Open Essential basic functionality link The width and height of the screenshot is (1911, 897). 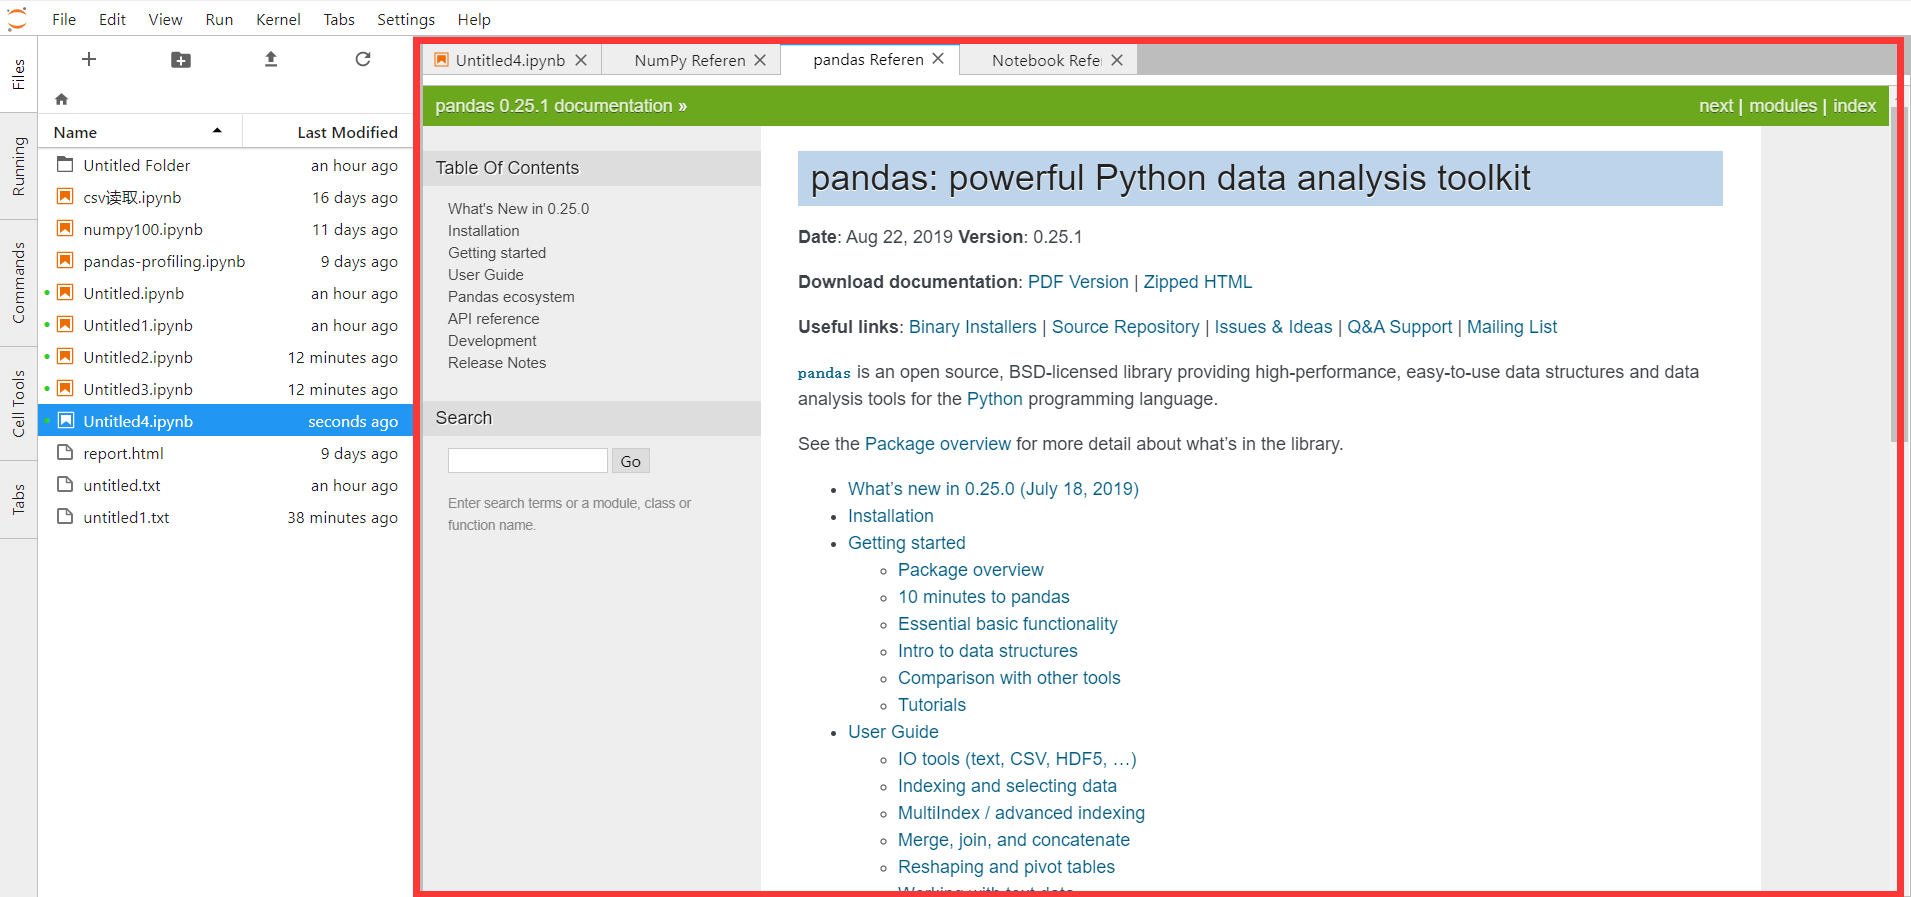tap(1008, 624)
